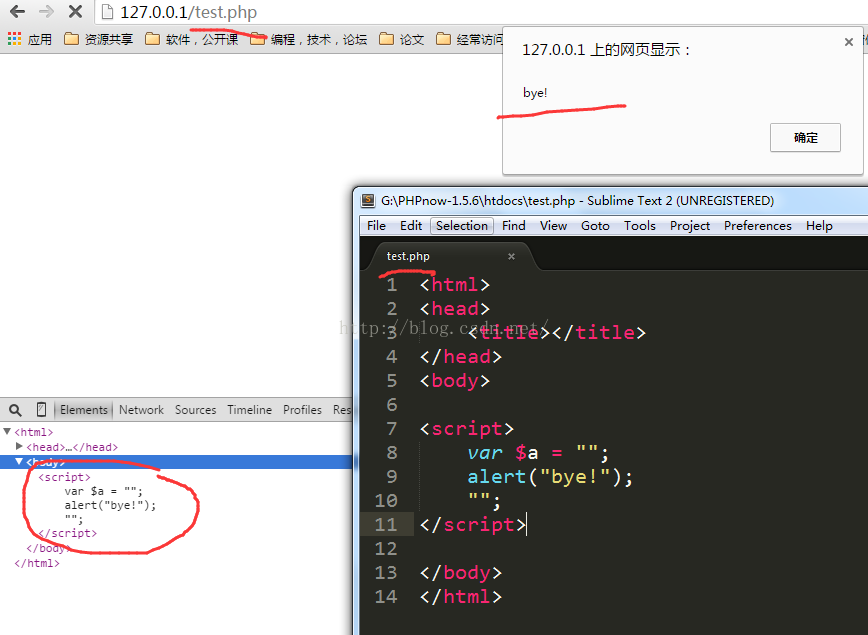
Task: Open the 软件，公开课 bookmark folder
Action: (192, 39)
